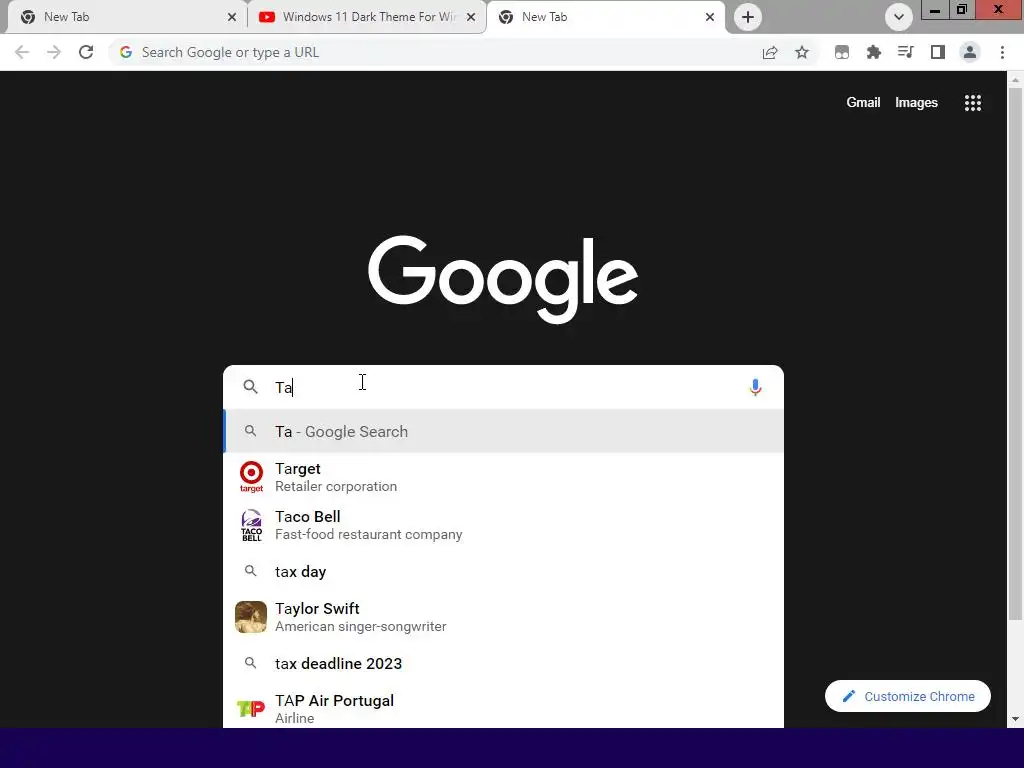Choose the Taco Bell suggestion
Viewport: 1024px width, 768px height.
pyautogui.click(x=504, y=525)
